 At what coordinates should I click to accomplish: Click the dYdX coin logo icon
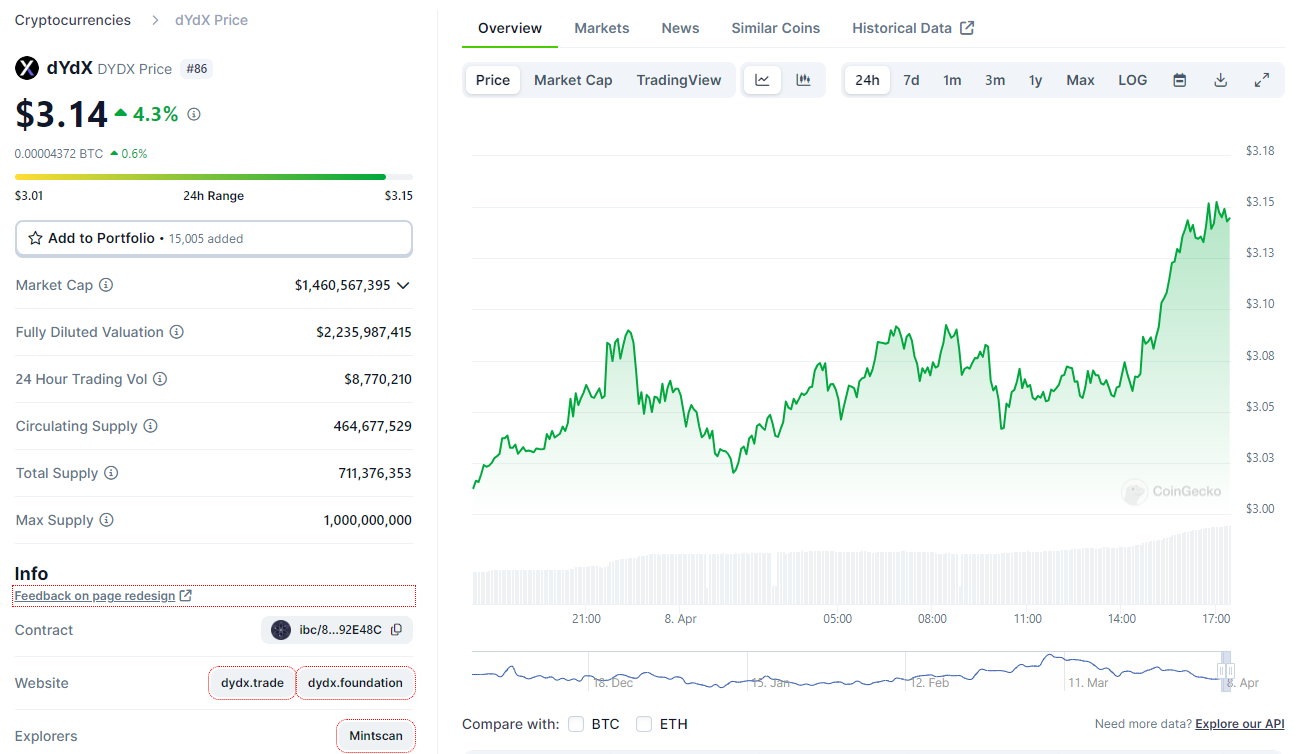pyautogui.click(x=26, y=68)
